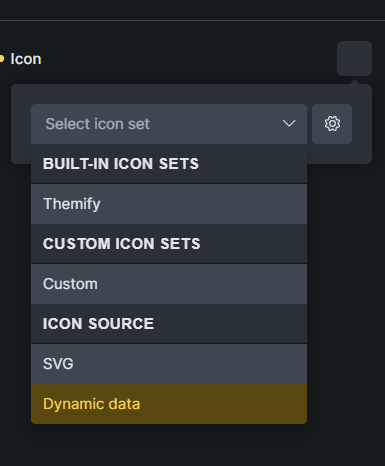385x466 pixels.
Task: Collapse the Select icon set dropdown
Action: click(x=169, y=124)
